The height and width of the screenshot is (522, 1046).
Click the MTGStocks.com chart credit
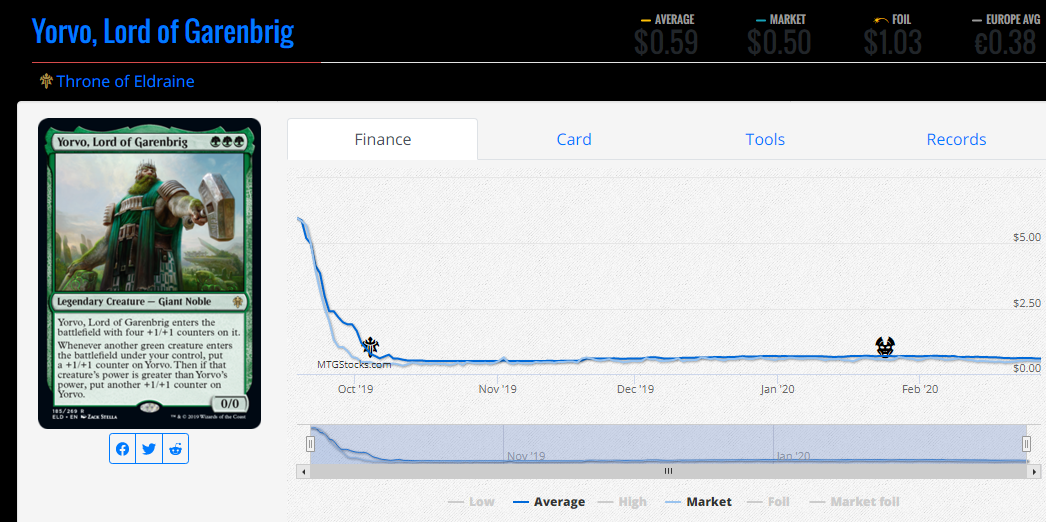tap(354, 365)
